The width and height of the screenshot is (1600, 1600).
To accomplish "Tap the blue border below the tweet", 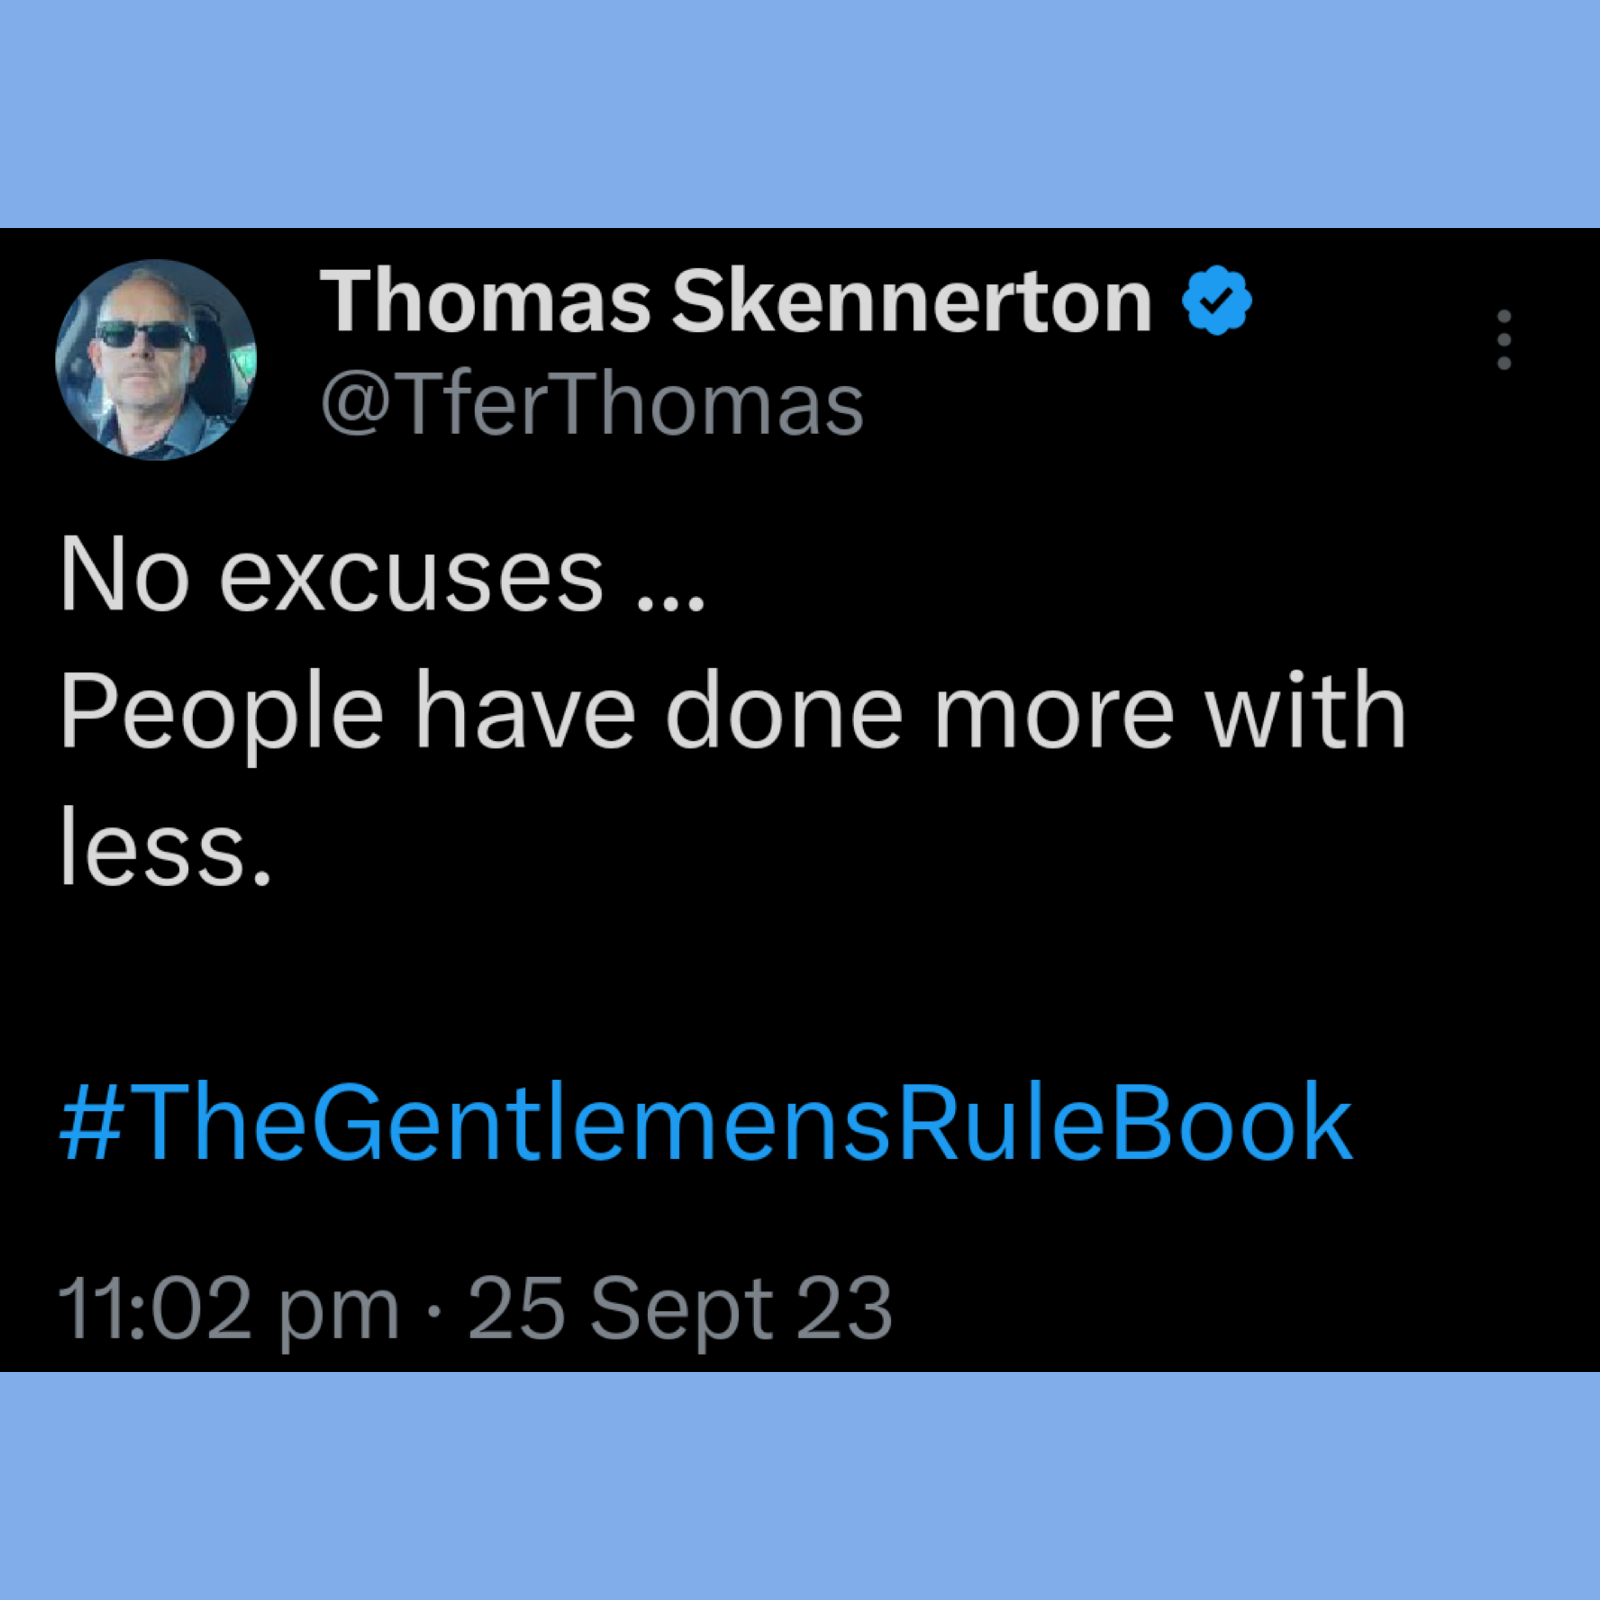I will pyautogui.click(x=800, y=1486).
